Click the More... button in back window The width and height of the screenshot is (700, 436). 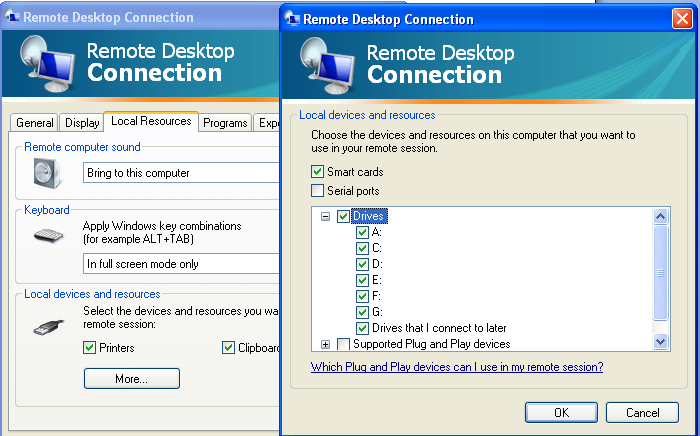pos(132,378)
